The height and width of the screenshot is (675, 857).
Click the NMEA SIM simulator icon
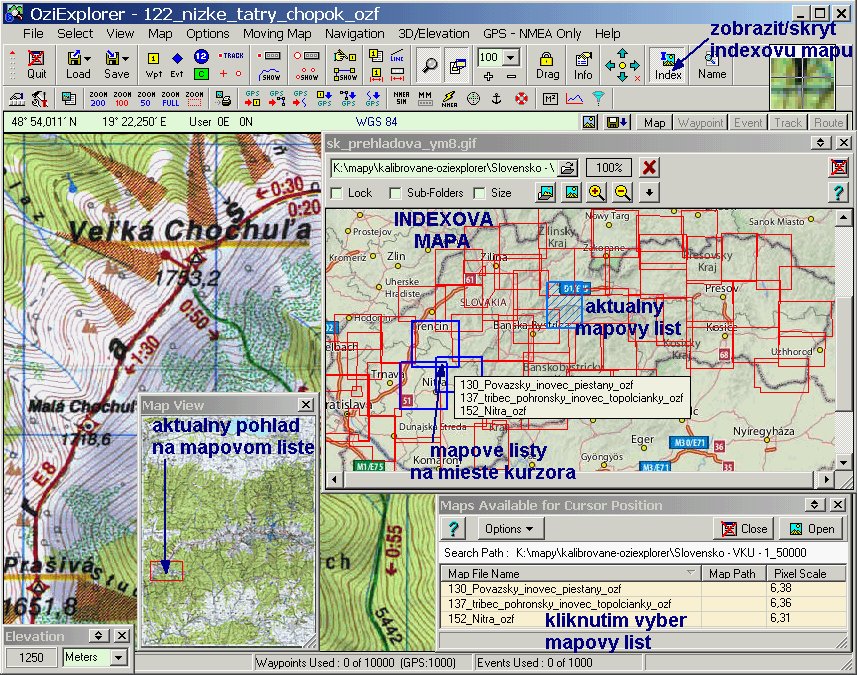click(402, 98)
